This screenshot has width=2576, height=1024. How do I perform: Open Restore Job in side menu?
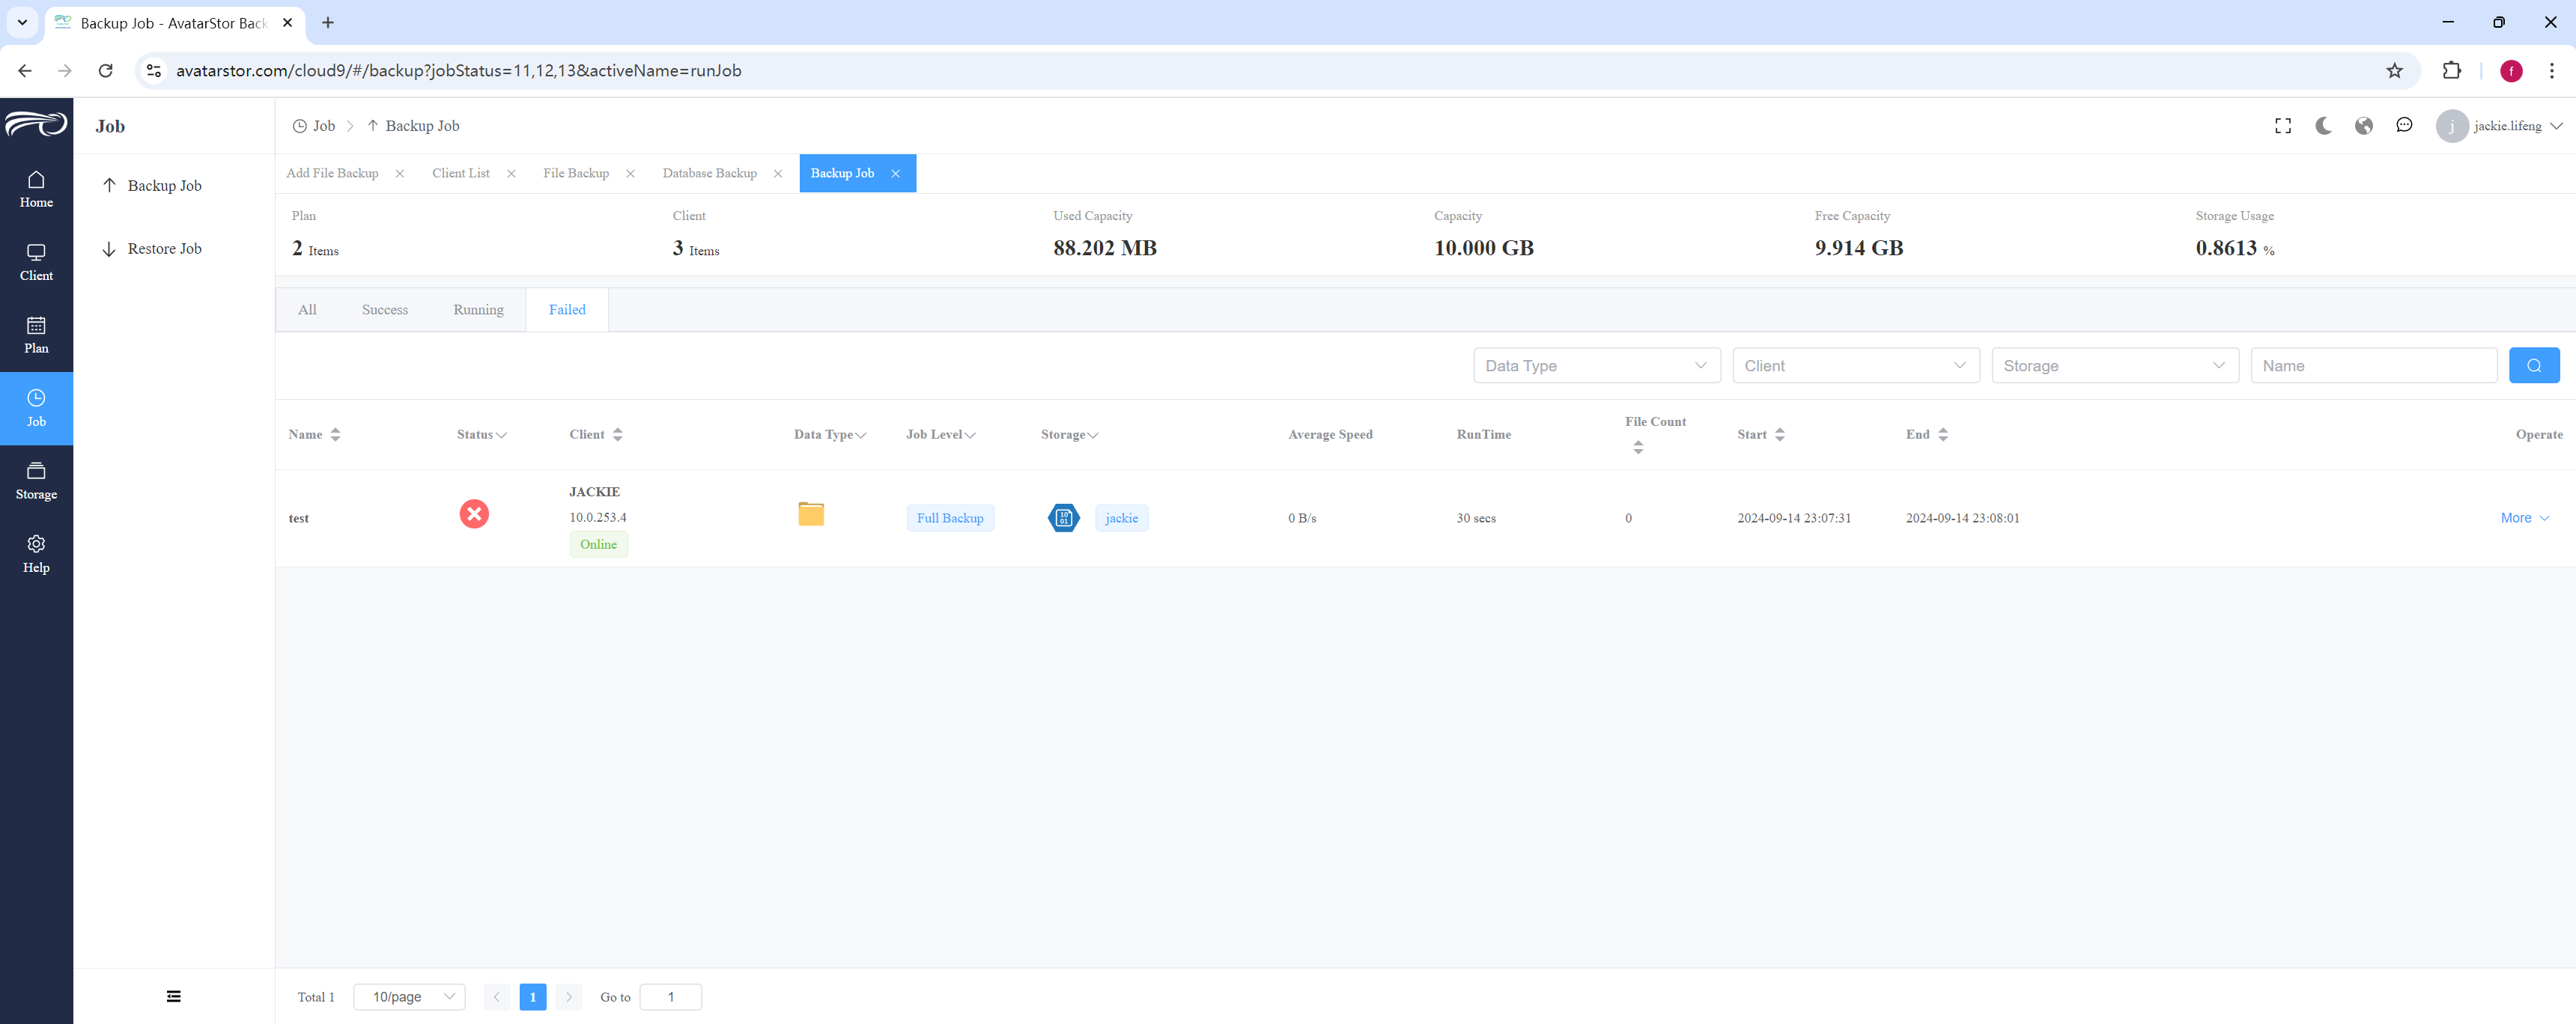(164, 249)
